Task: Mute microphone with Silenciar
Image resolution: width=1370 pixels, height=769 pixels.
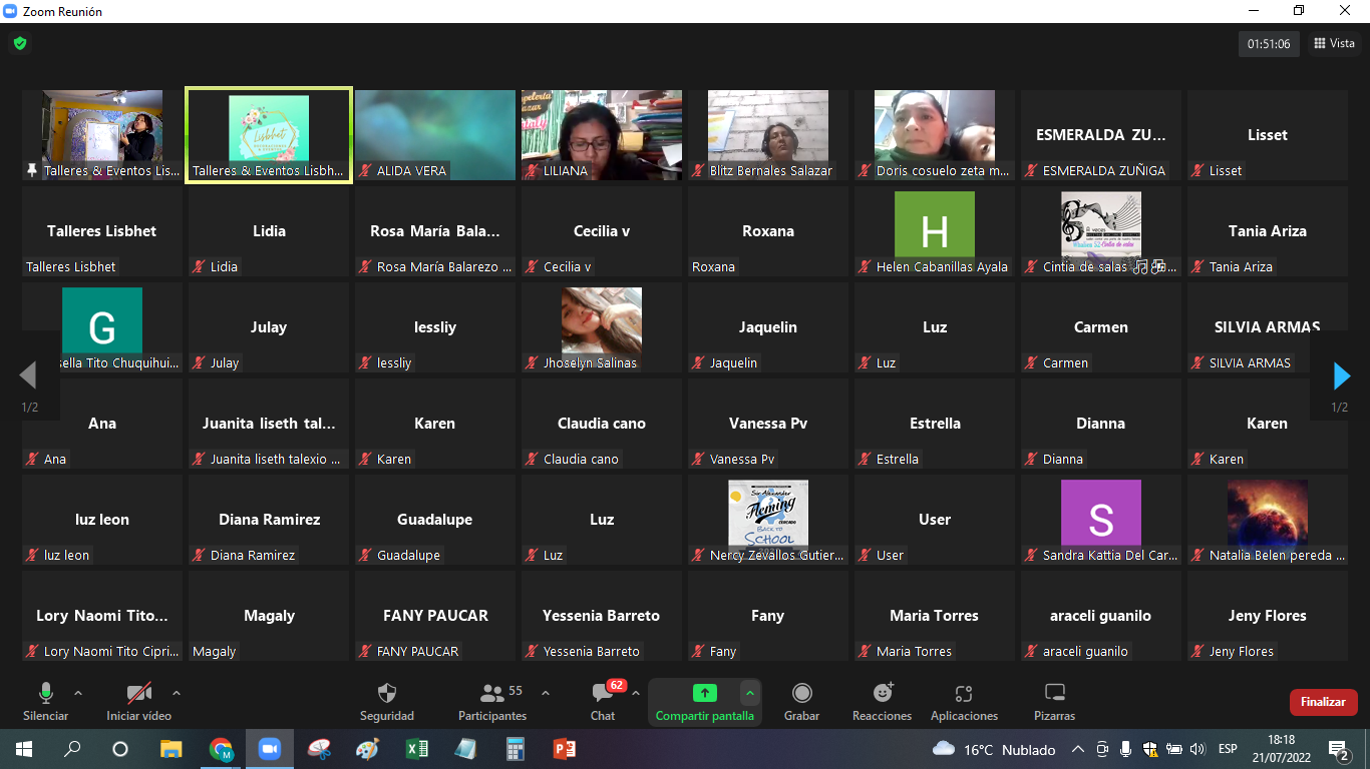Action: [46, 701]
